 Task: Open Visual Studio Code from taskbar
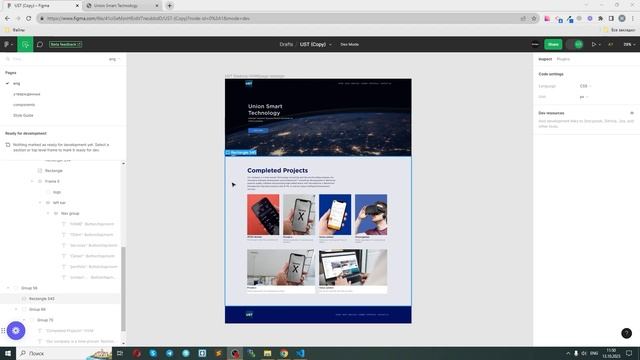point(300,353)
